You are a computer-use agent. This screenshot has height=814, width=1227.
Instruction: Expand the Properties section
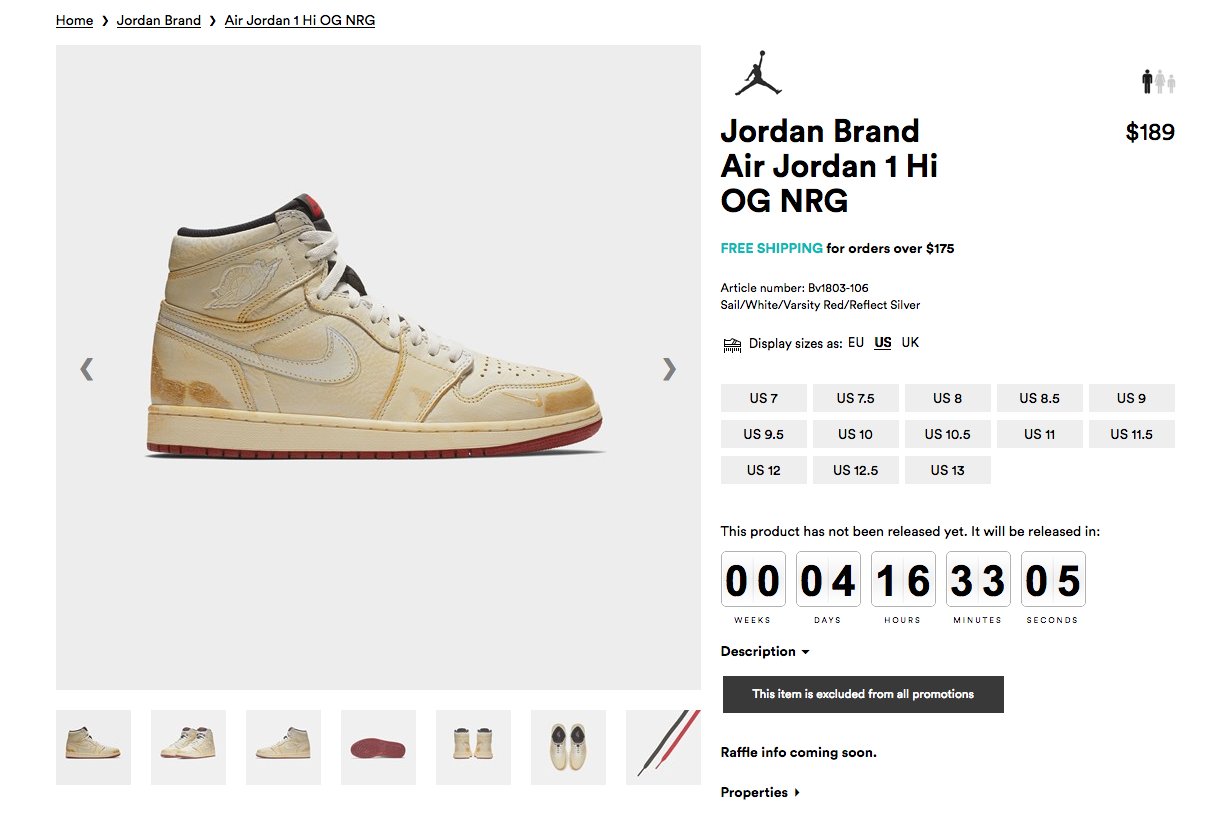pos(760,792)
